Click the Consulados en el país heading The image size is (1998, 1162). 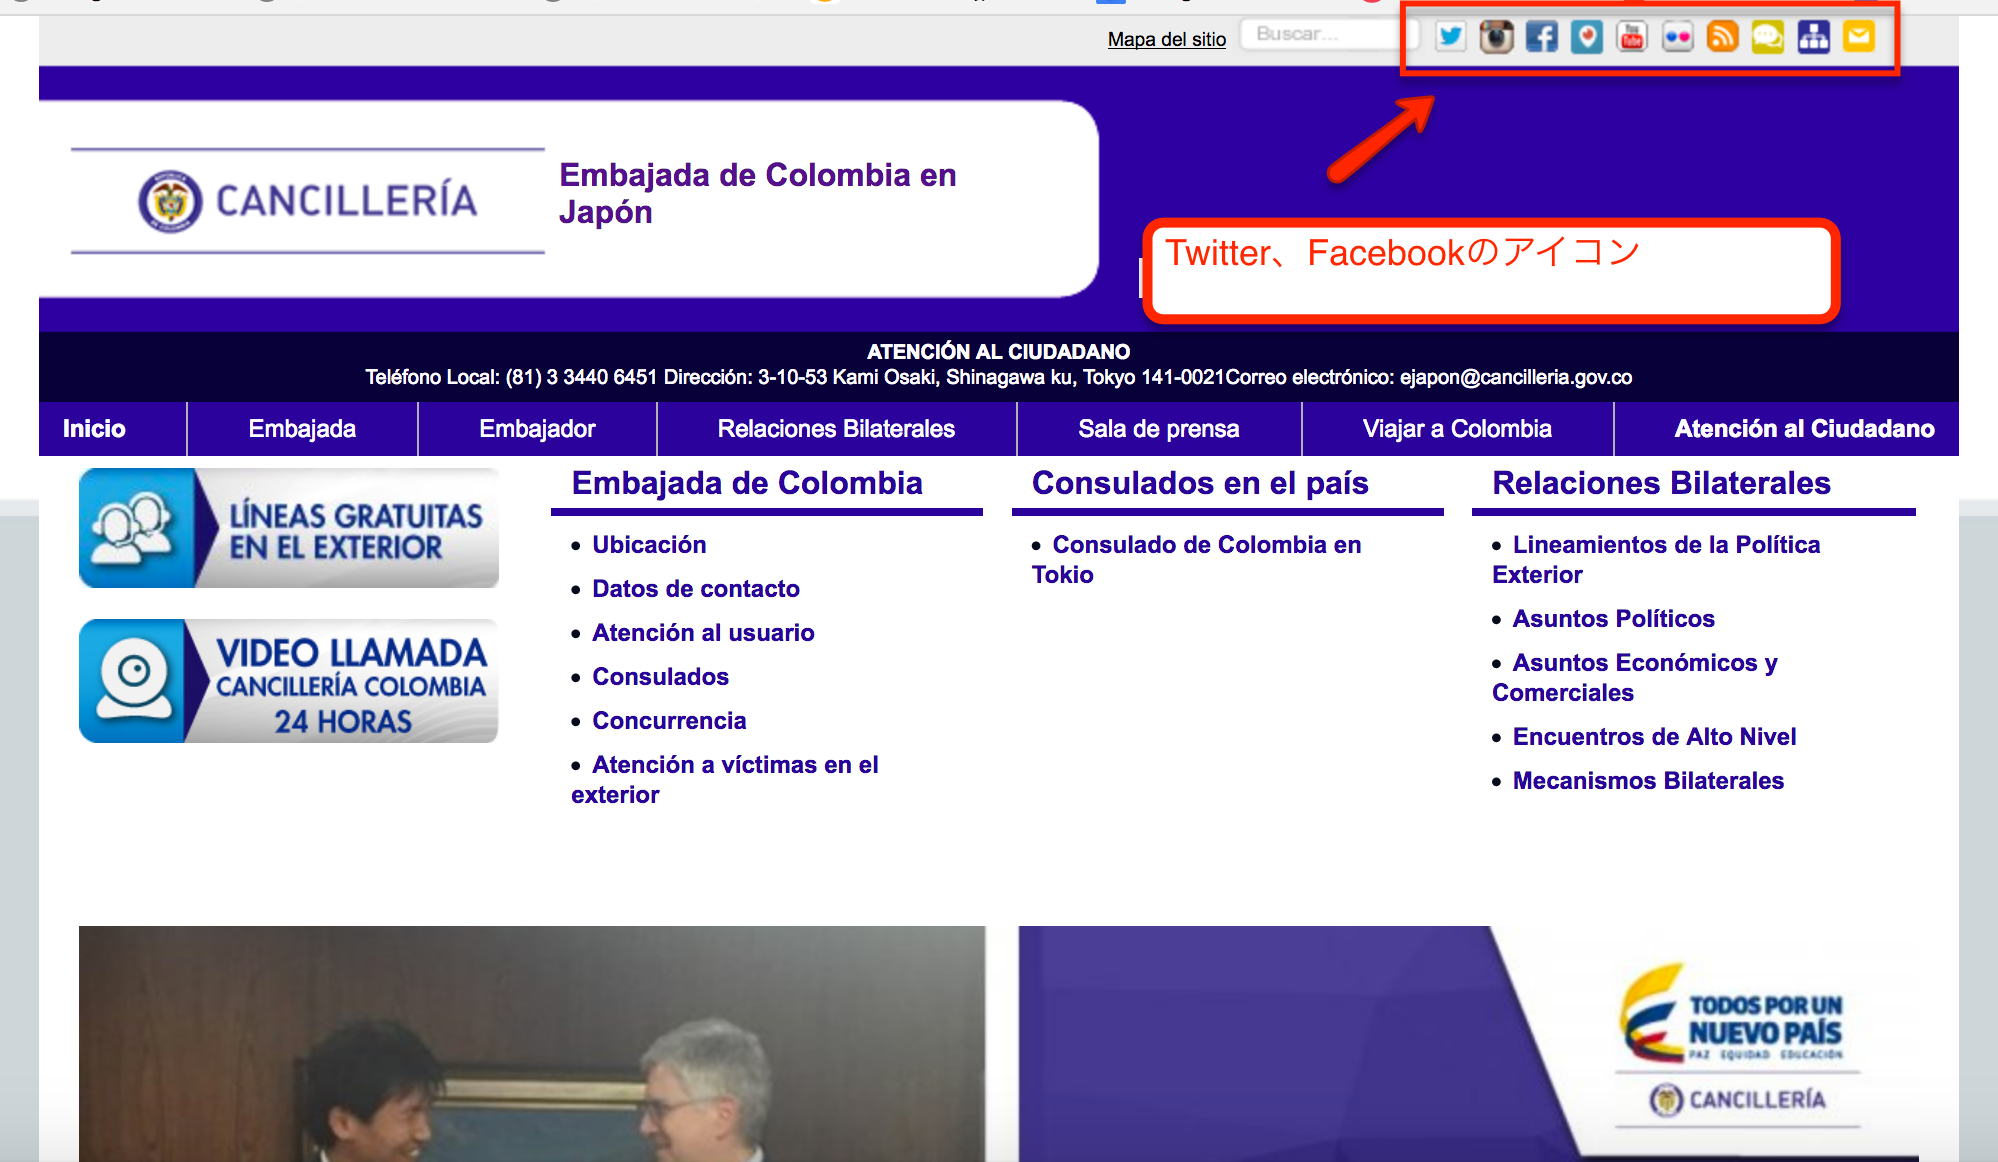pyautogui.click(x=1200, y=483)
